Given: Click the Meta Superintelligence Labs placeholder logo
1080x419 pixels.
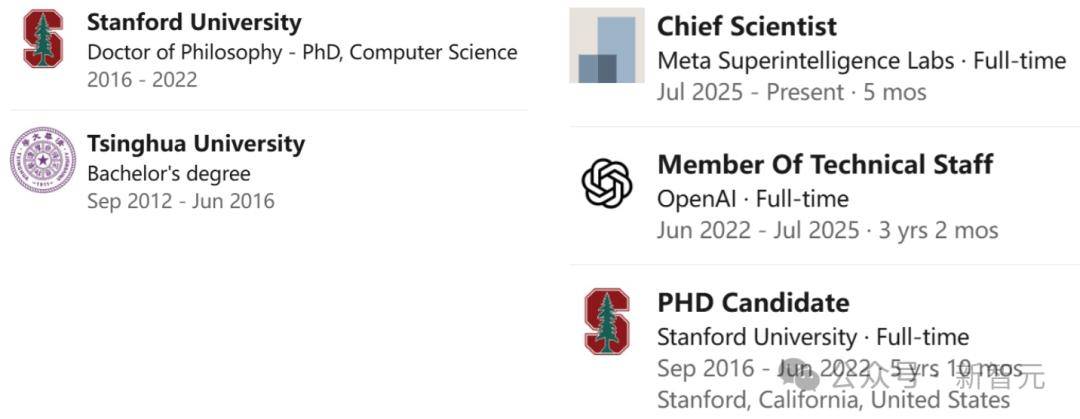Looking at the screenshot, I should (607, 46).
